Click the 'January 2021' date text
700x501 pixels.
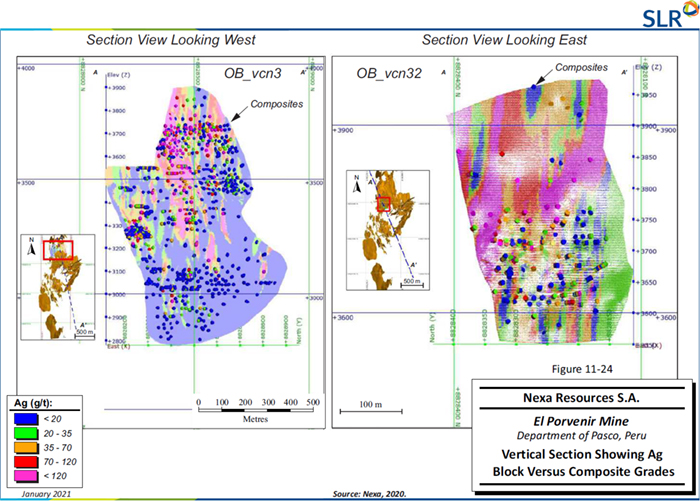46,494
